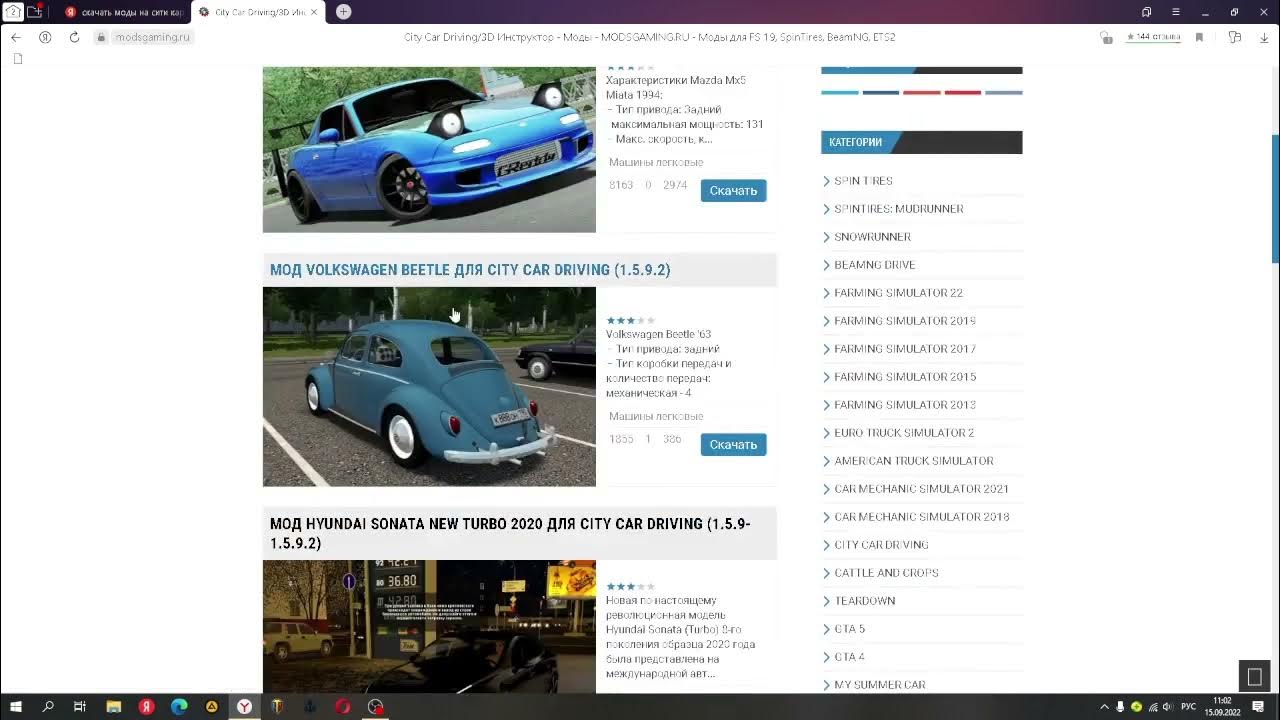The height and width of the screenshot is (720, 1280).
Task: Click the modsgaming.ru address field
Action: click(x=152, y=37)
